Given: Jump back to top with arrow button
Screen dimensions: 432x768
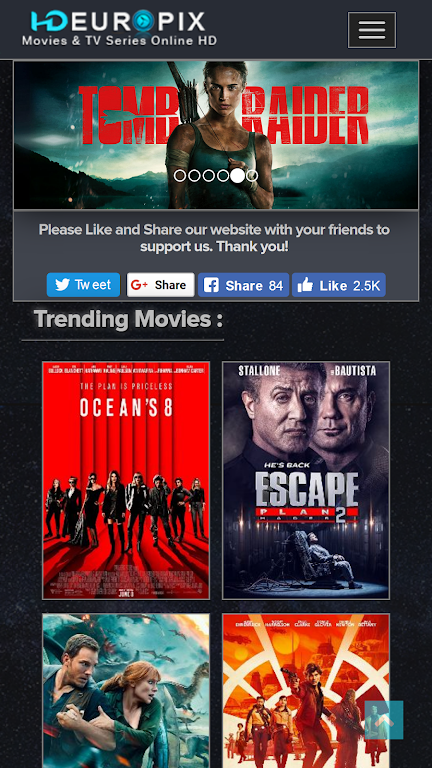Looking at the screenshot, I should click(384, 720).
